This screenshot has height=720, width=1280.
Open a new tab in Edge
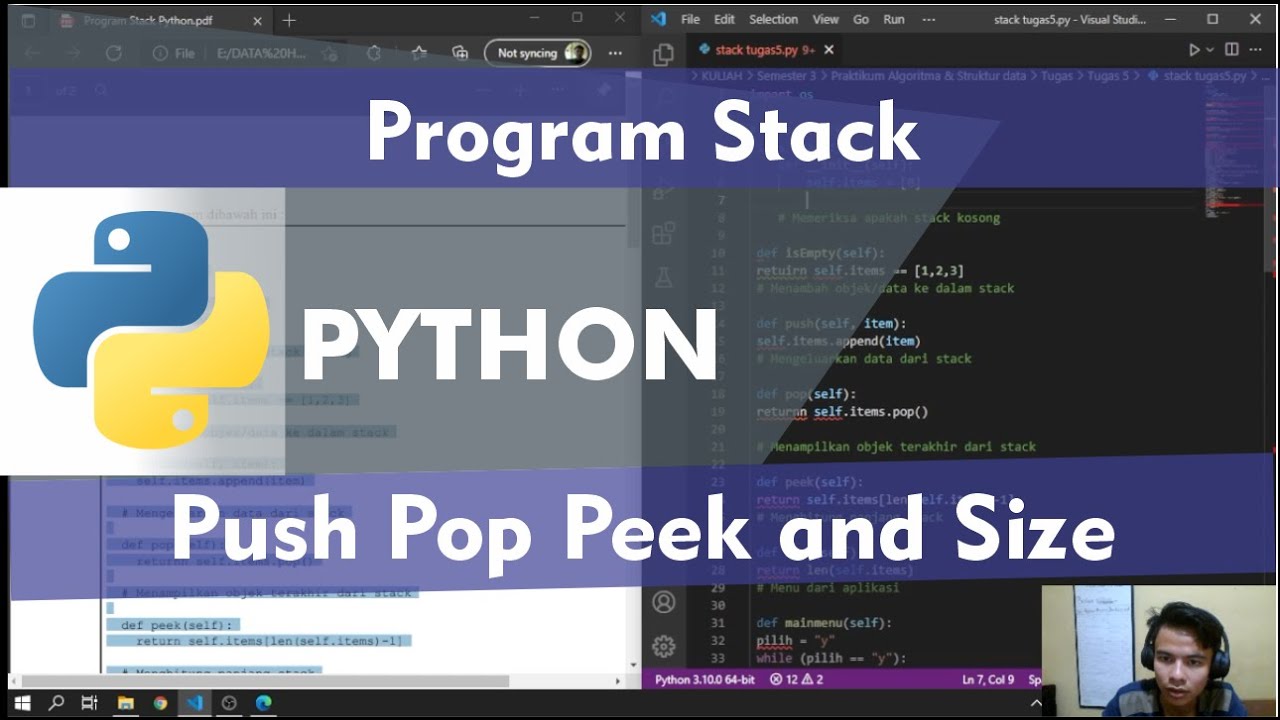pyautogui.click(x=289, y=20)
